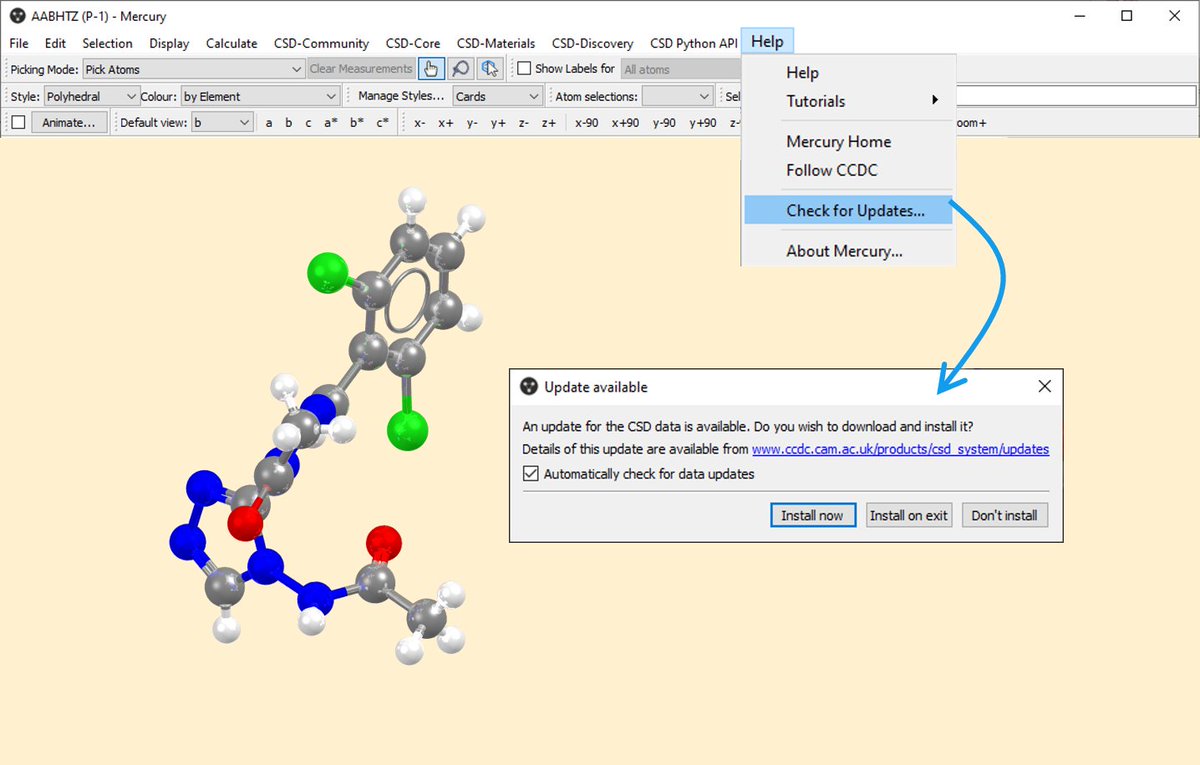Screen dimensions: 1200x765
Task: Open the Selection menu
Action: [107, 43]
